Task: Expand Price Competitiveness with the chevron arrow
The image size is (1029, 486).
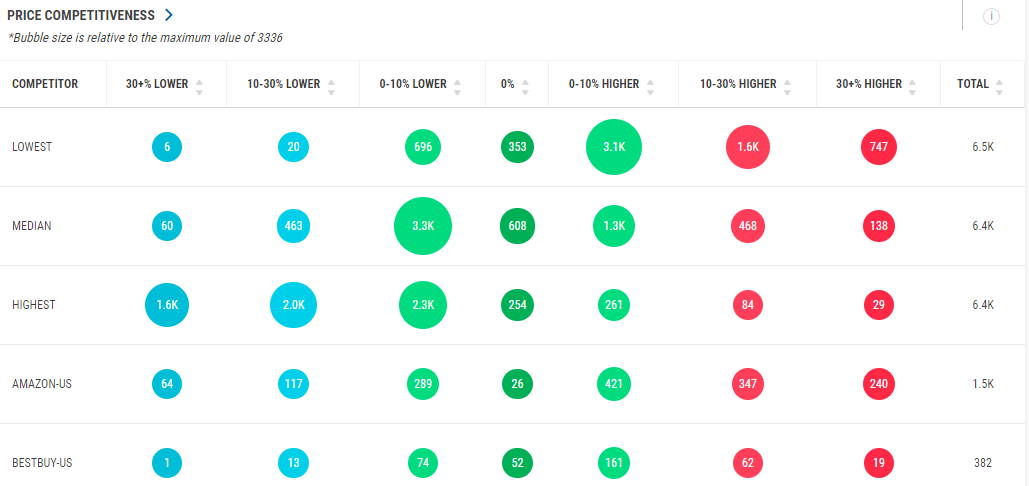Action: click(169, 15)
